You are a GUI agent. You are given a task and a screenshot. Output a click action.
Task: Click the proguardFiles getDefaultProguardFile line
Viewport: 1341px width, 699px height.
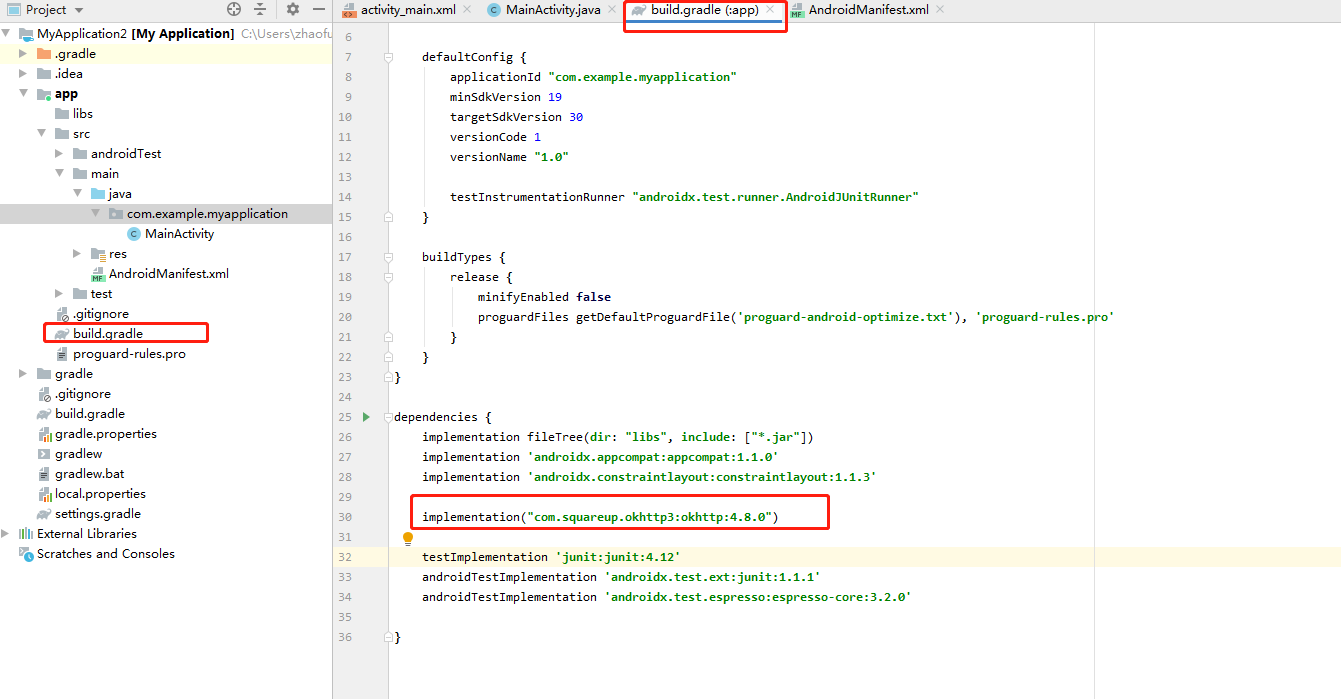pos(796,317)
